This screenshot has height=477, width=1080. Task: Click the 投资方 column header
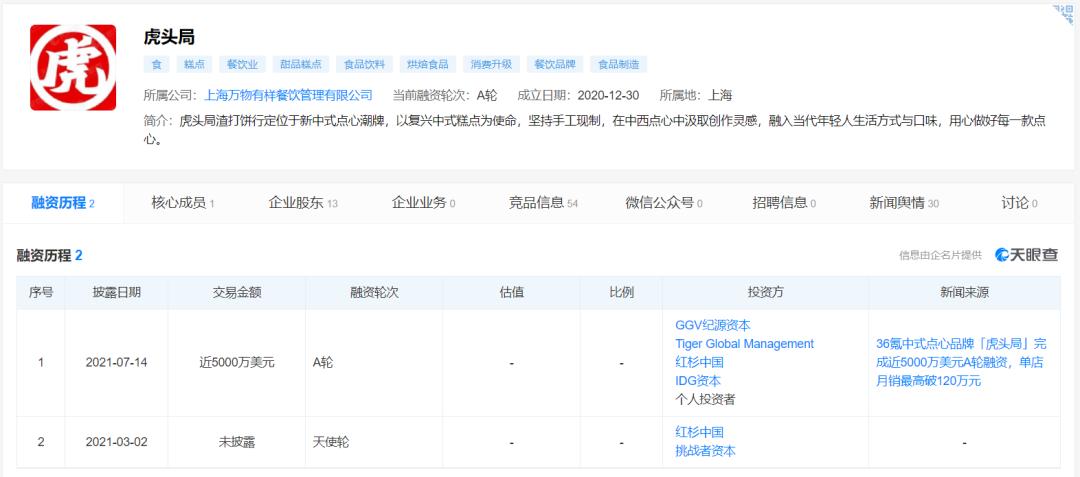[x=765, y=293]
